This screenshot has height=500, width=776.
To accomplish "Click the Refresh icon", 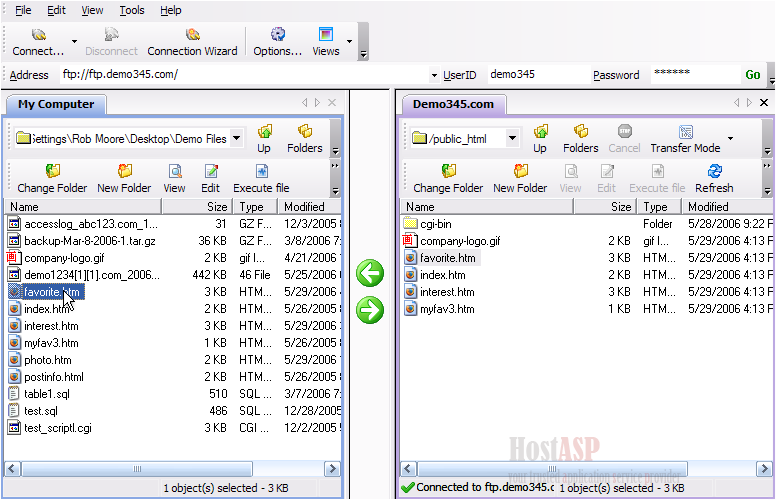I will 714,179.
